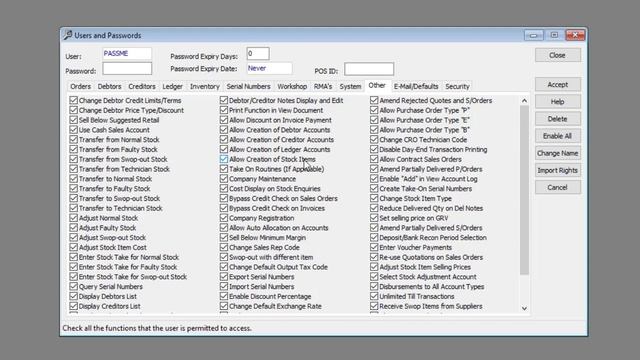Toggle Sell Below Minimum Margin checkbox

tap(224, 238)
